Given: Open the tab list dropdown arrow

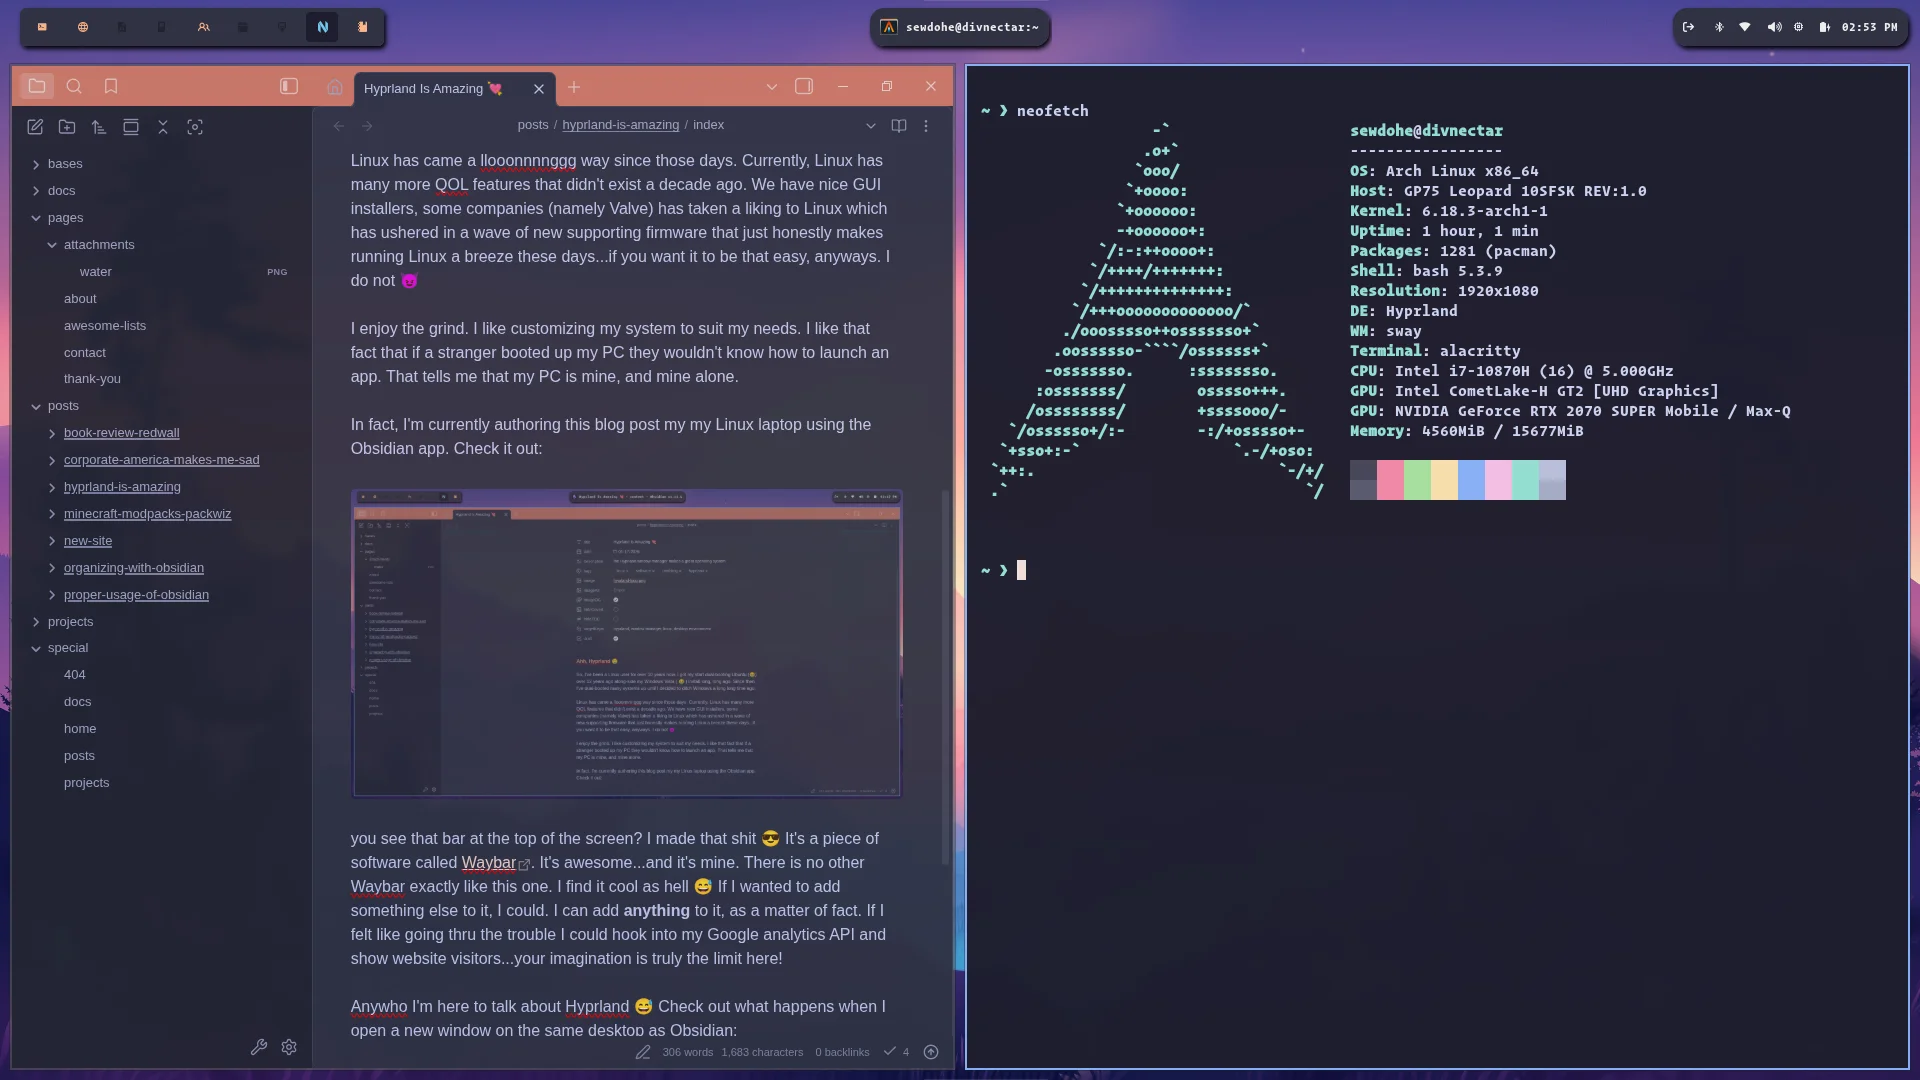Looking at the screenshot, I should [x=771, y=87].
